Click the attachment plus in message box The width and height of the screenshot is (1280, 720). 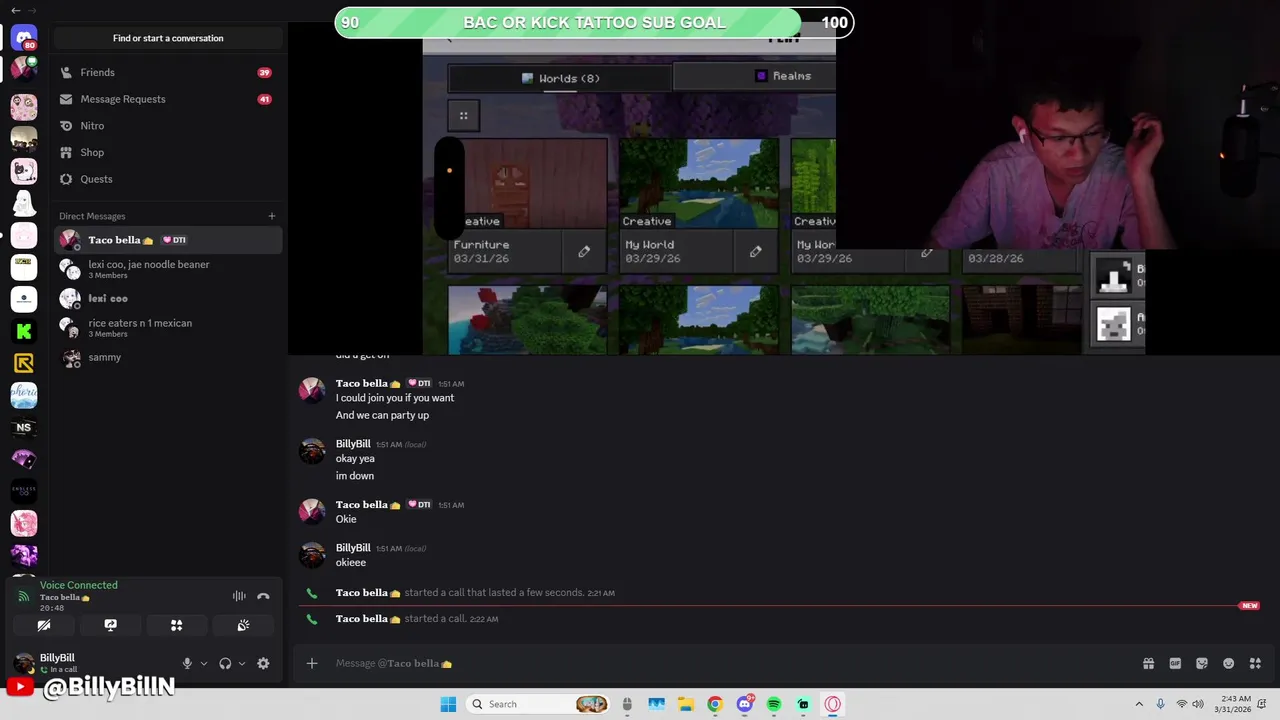pos(312,663)
